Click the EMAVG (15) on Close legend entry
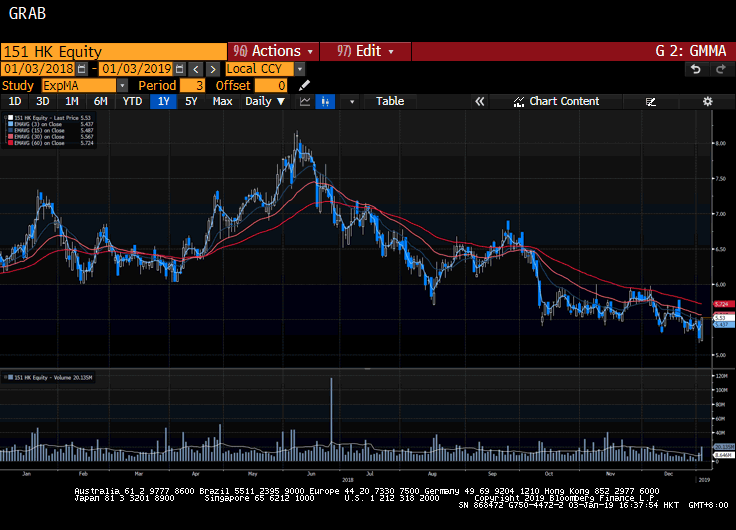Image resolution: width=736 pixels, height=530 pixels. click(x=49, y=131)
